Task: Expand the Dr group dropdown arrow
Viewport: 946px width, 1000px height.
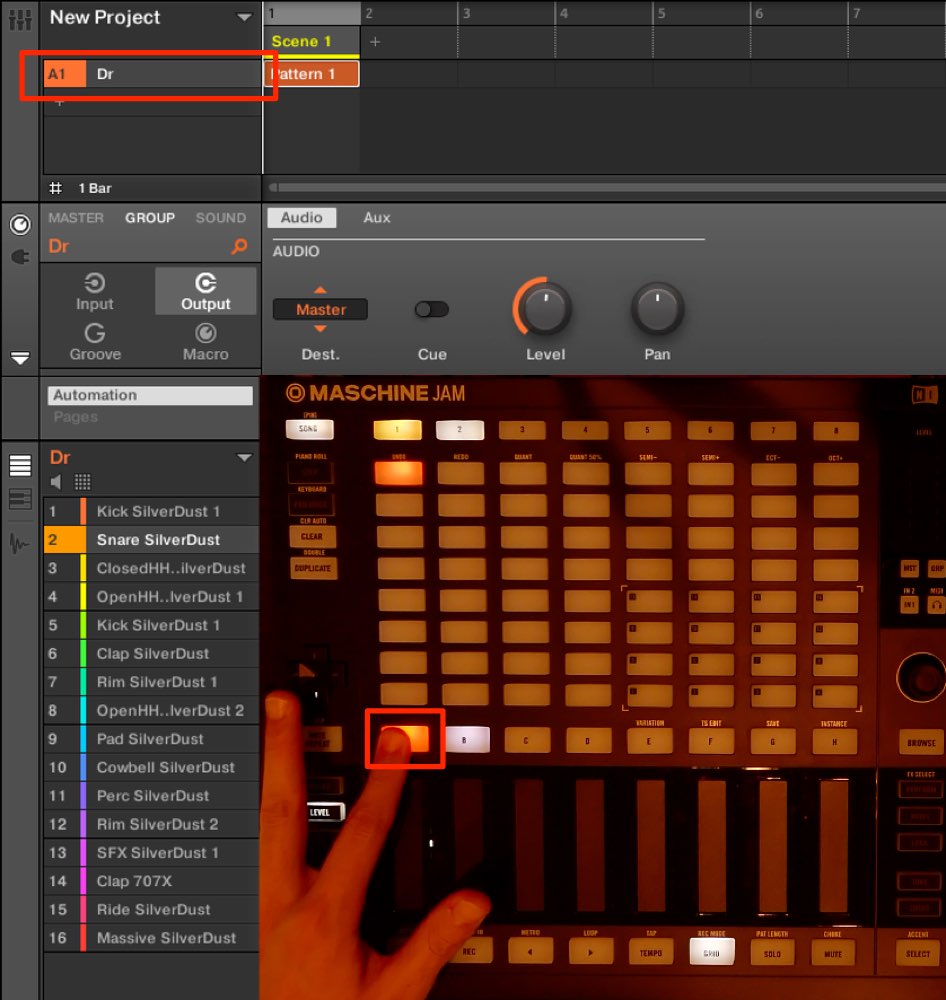Action: pos(244,458)
